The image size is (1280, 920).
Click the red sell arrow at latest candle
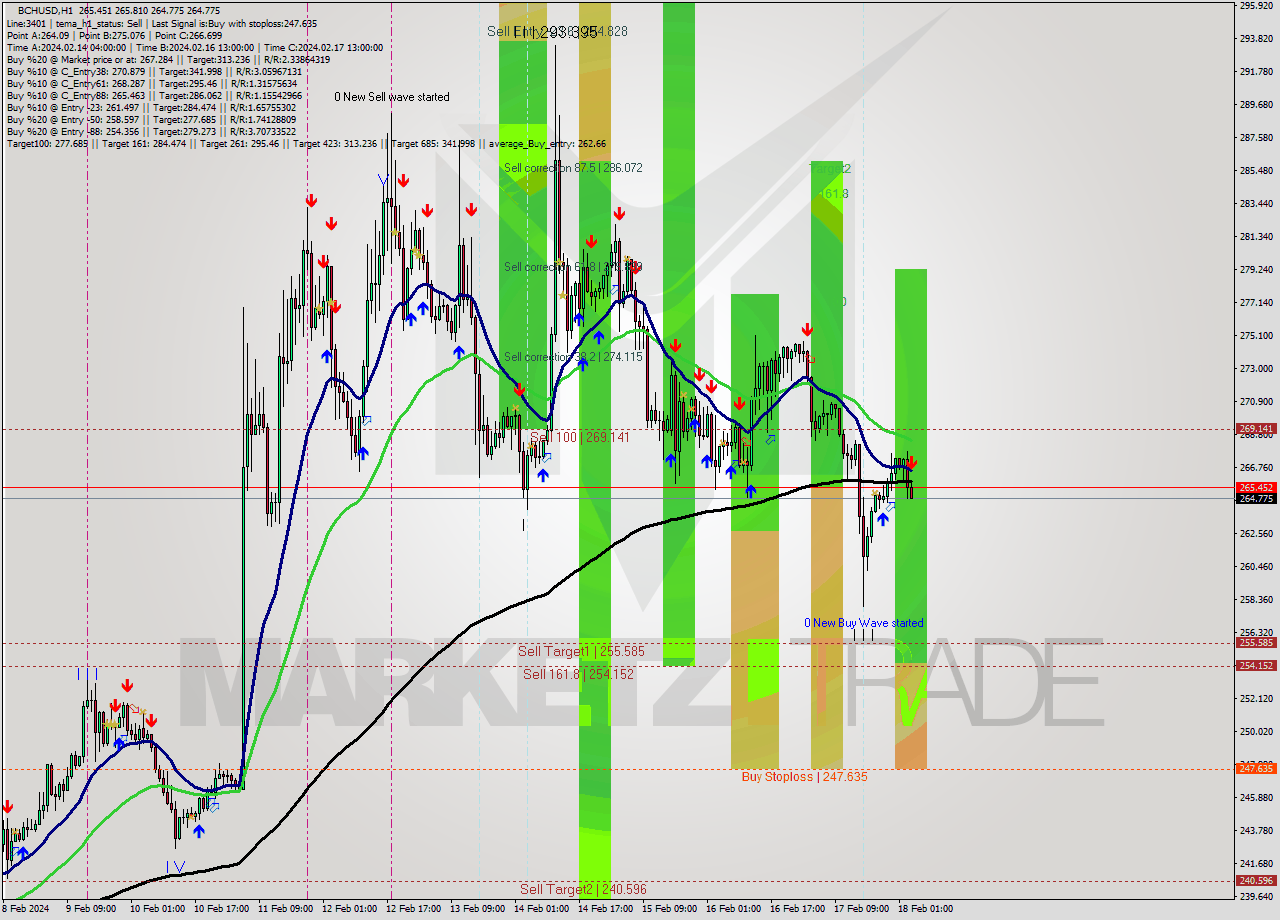[912, 463]
